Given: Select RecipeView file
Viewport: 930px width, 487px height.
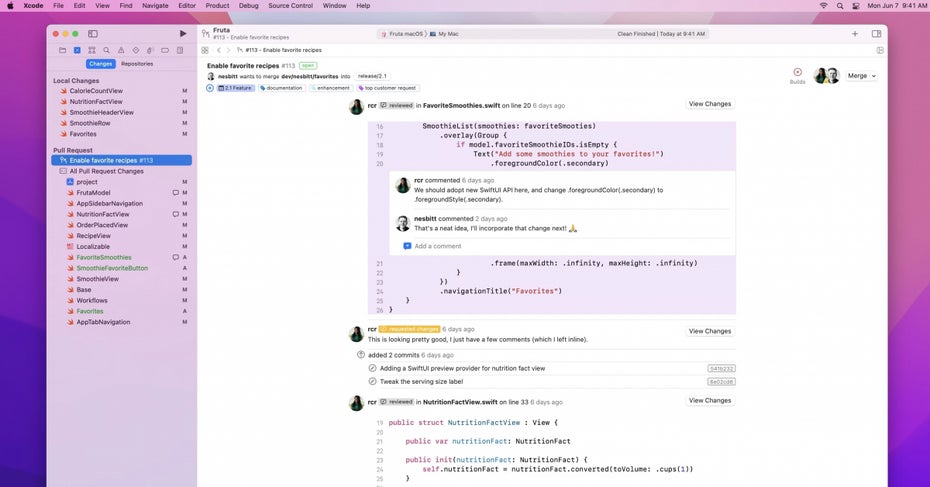Looking at the screenshot, I should click(x=93, y=235).
